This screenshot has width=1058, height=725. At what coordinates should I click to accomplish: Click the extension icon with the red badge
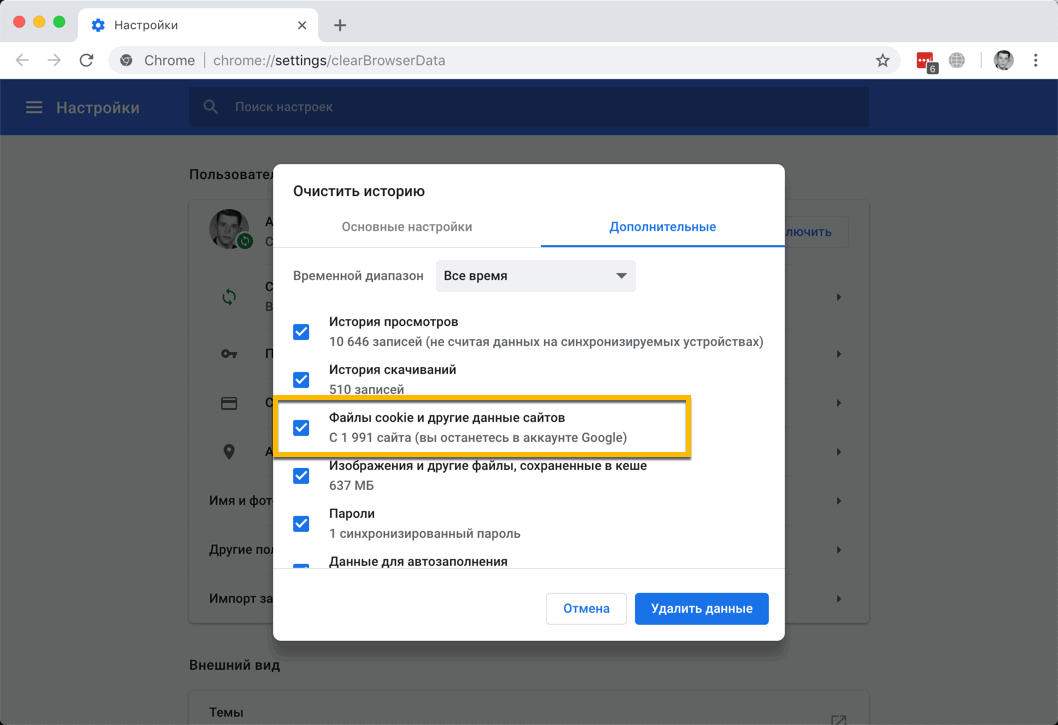pyautogui.click(x=925, y=60)
